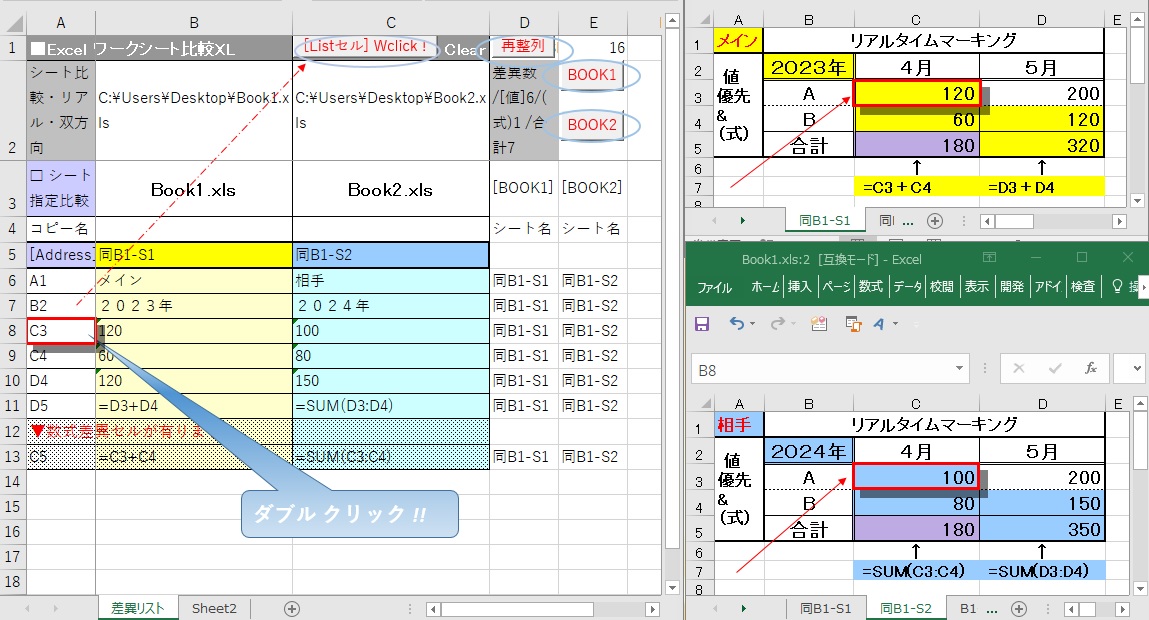This screenshot has width=1149, height=620.
Task: Open the ファイル menu tab
Action: 714,287
